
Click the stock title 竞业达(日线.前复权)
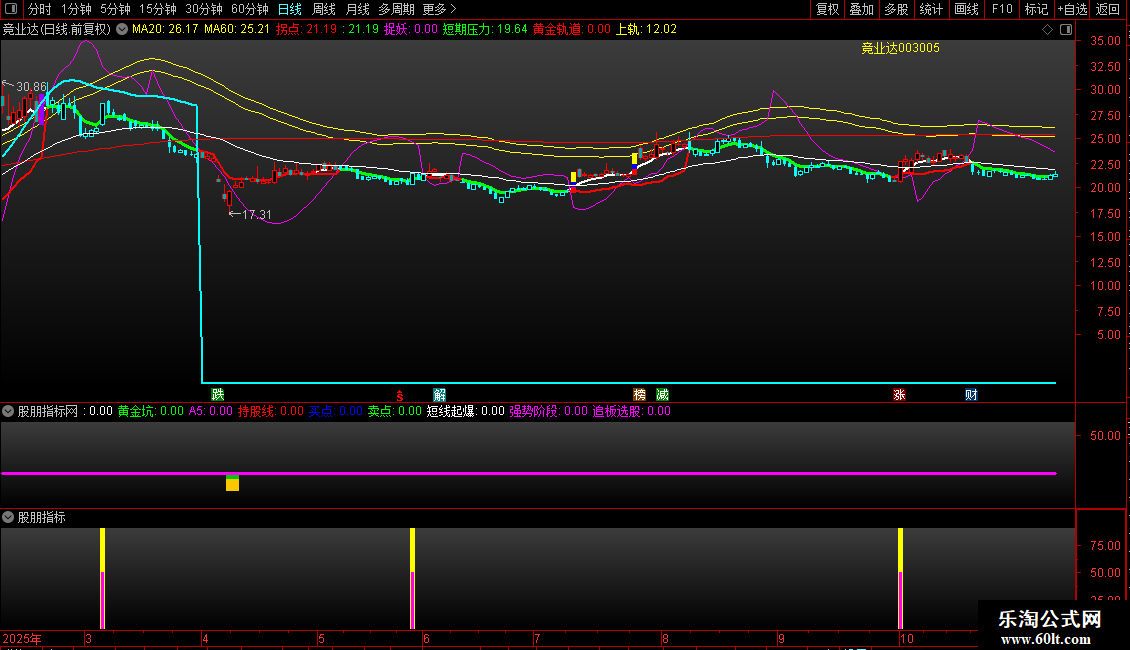(57, 30)
